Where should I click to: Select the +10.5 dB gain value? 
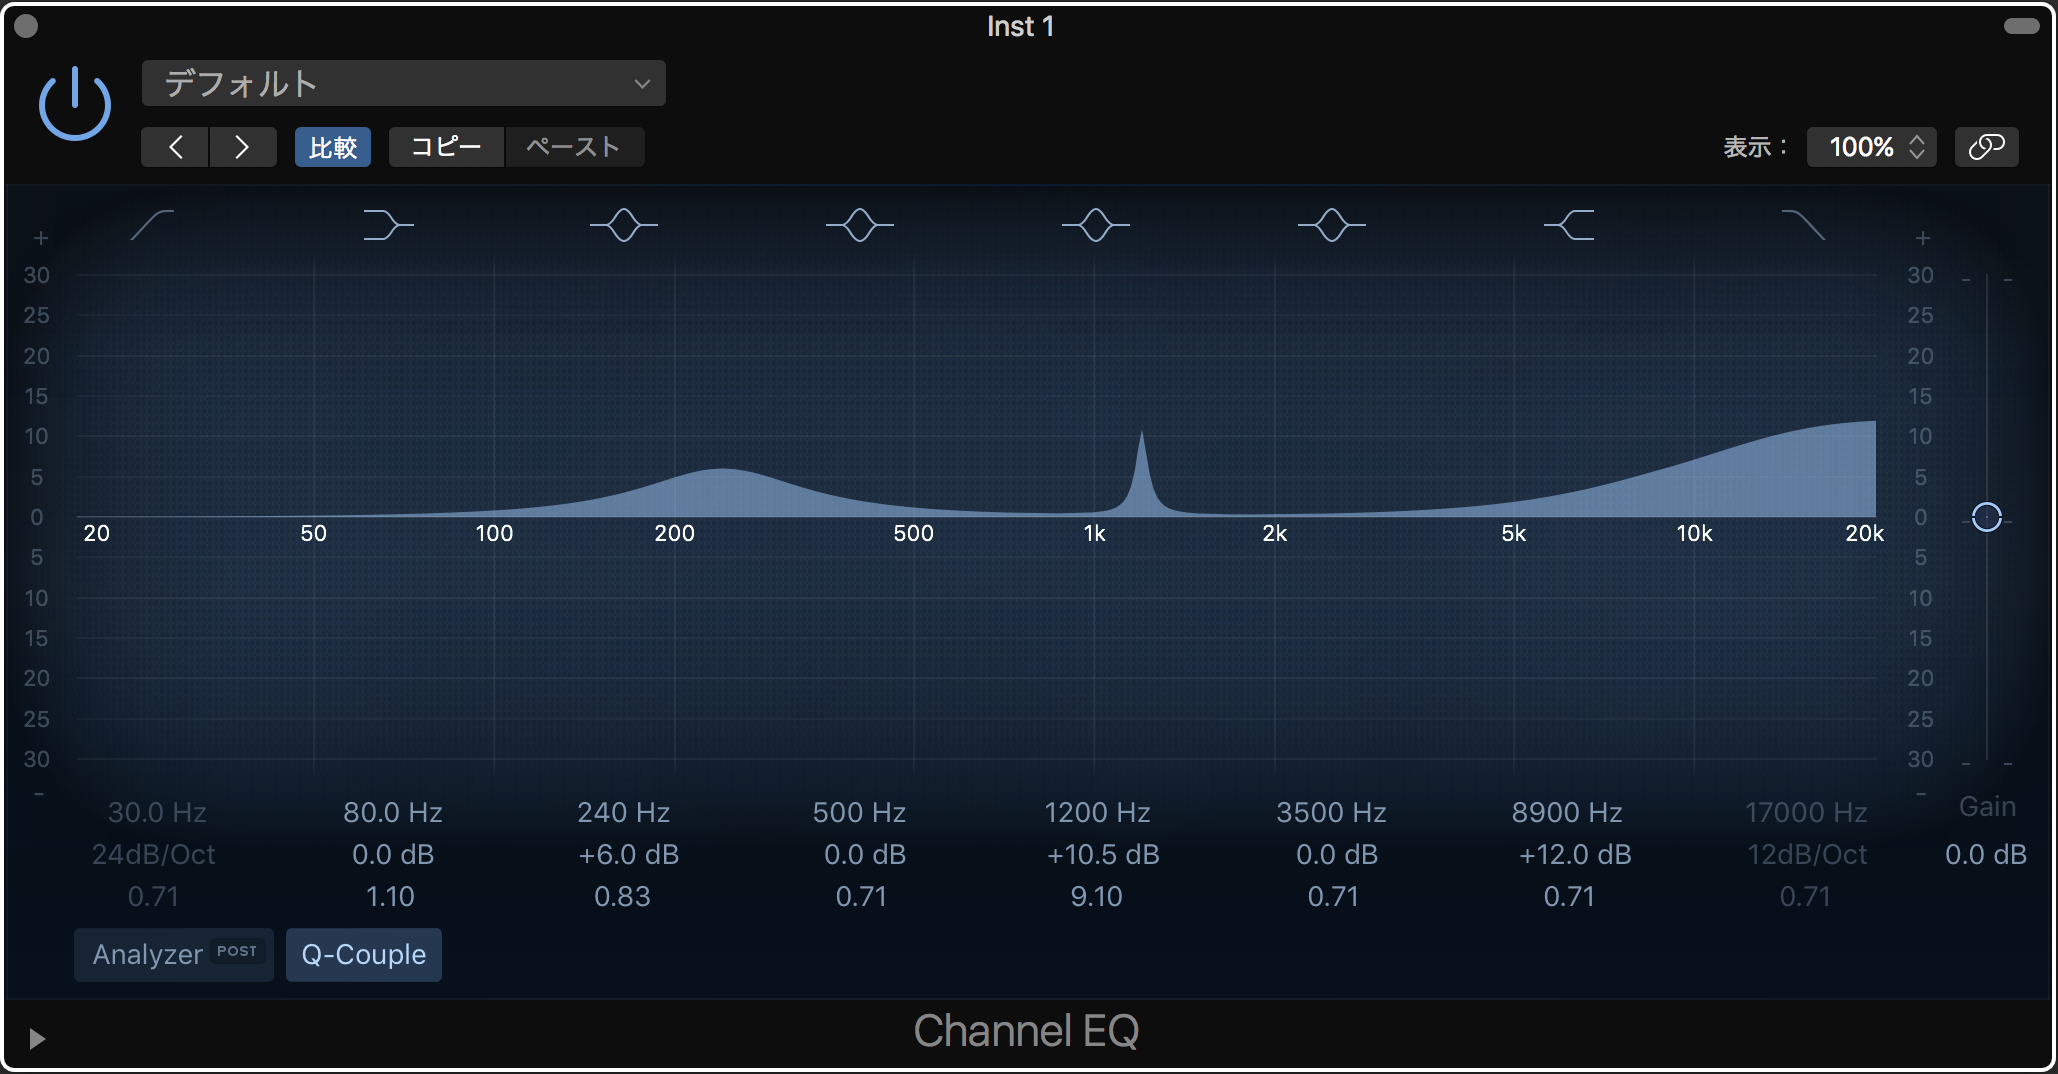[1103, 854]
